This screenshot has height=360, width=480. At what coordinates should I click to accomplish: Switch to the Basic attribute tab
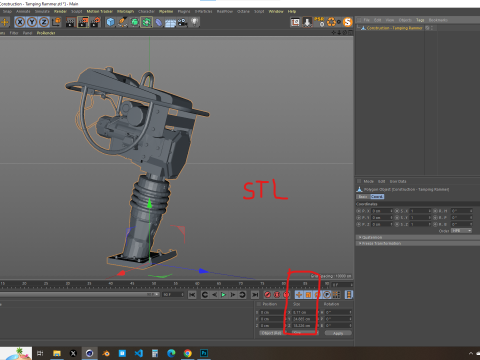click(x=363, y=197)
